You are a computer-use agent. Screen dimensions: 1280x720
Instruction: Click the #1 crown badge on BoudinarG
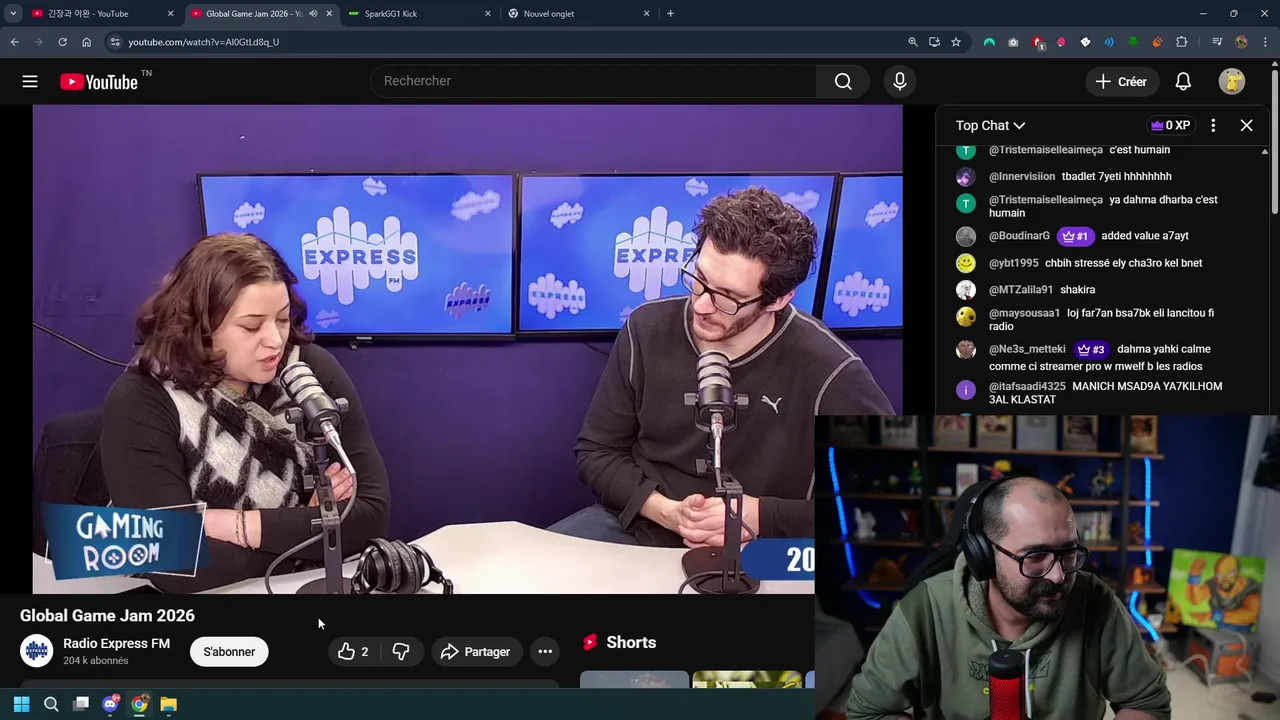pos(1075,236)
